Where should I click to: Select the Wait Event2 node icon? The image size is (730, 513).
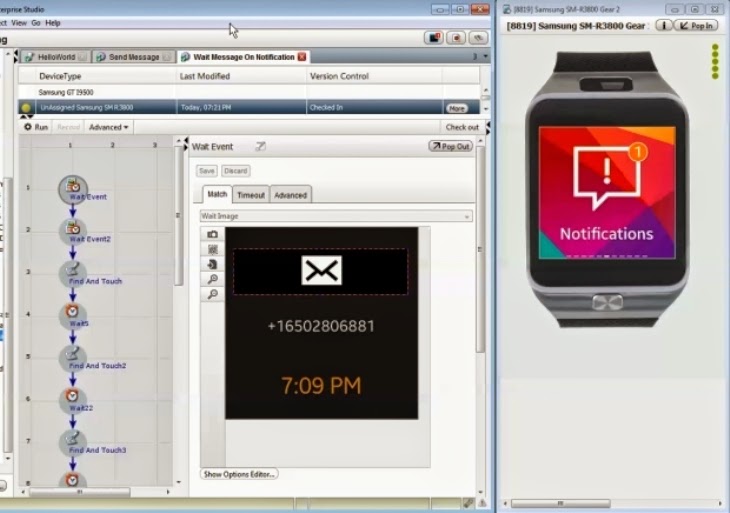tap(73, 230)
